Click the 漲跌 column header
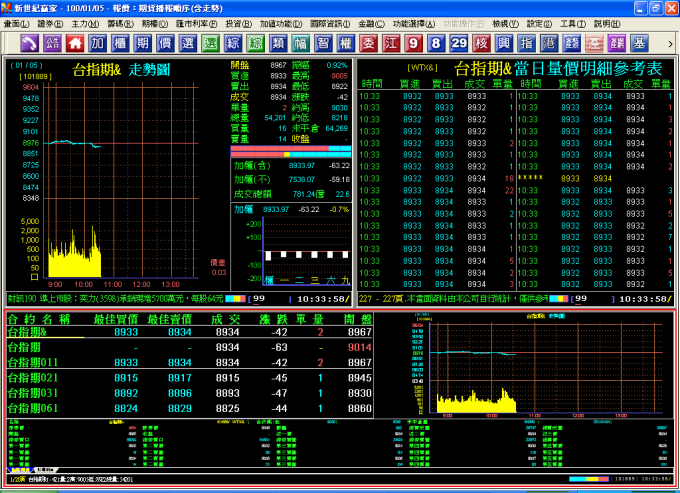This screenshot has width=680, height=493. (x=271, y=319)
